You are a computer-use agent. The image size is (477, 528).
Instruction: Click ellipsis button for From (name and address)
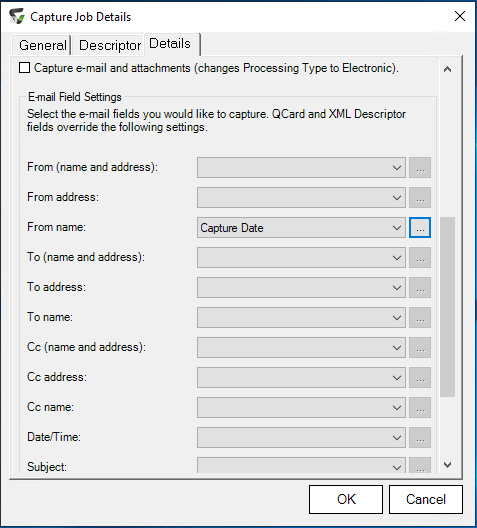click(420, 168)
